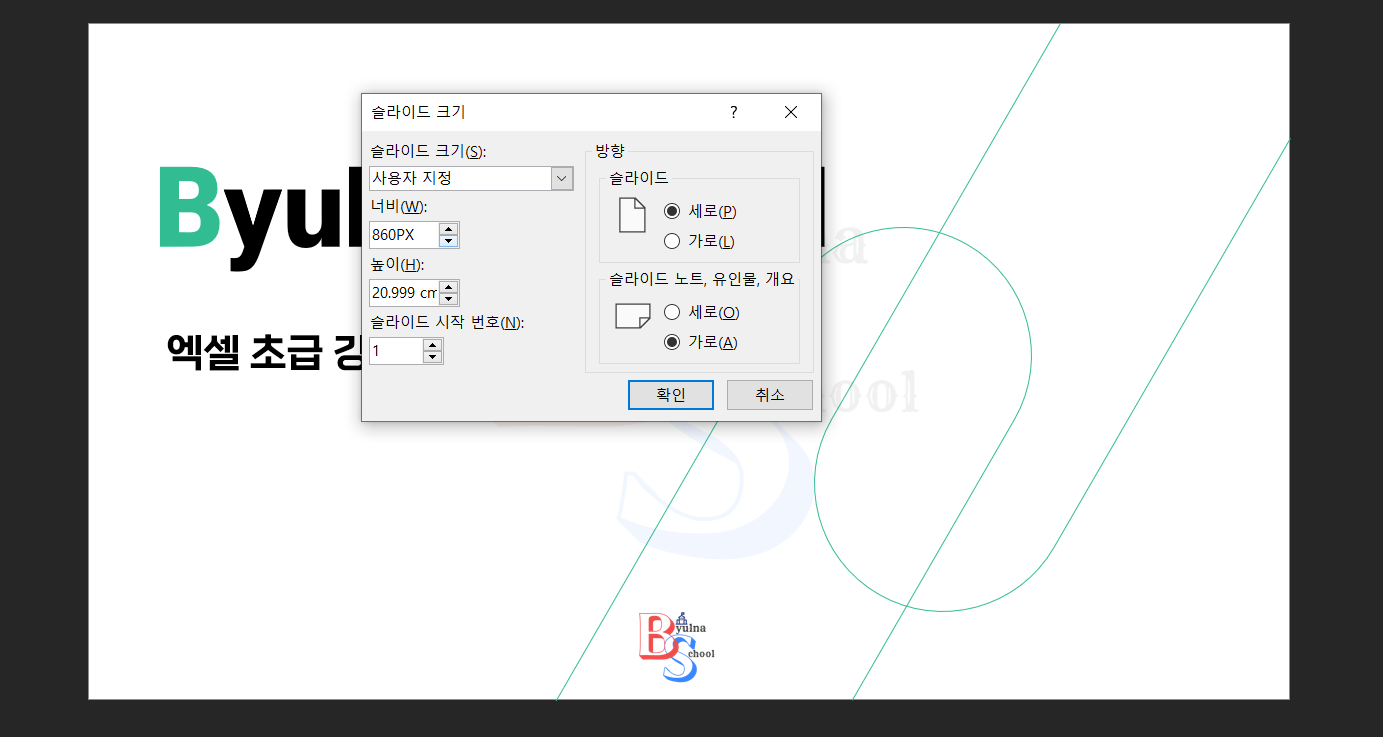Cancel the dialog with 취소

(x=769, y=394)
